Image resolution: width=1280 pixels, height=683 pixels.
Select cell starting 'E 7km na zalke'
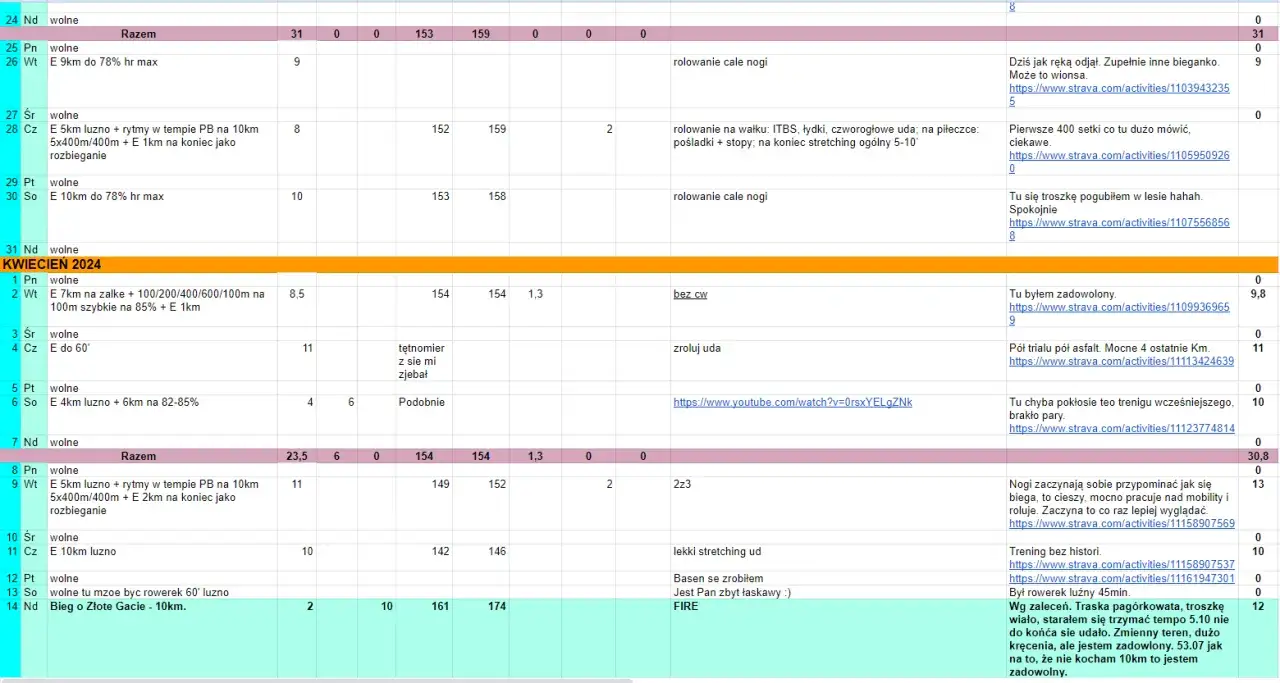pos(162,307)
